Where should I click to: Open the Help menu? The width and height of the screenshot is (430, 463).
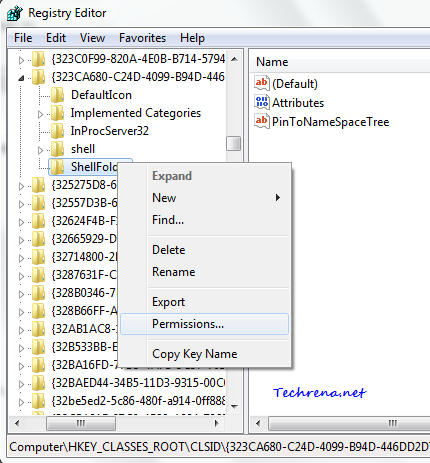tap(192, 38)
